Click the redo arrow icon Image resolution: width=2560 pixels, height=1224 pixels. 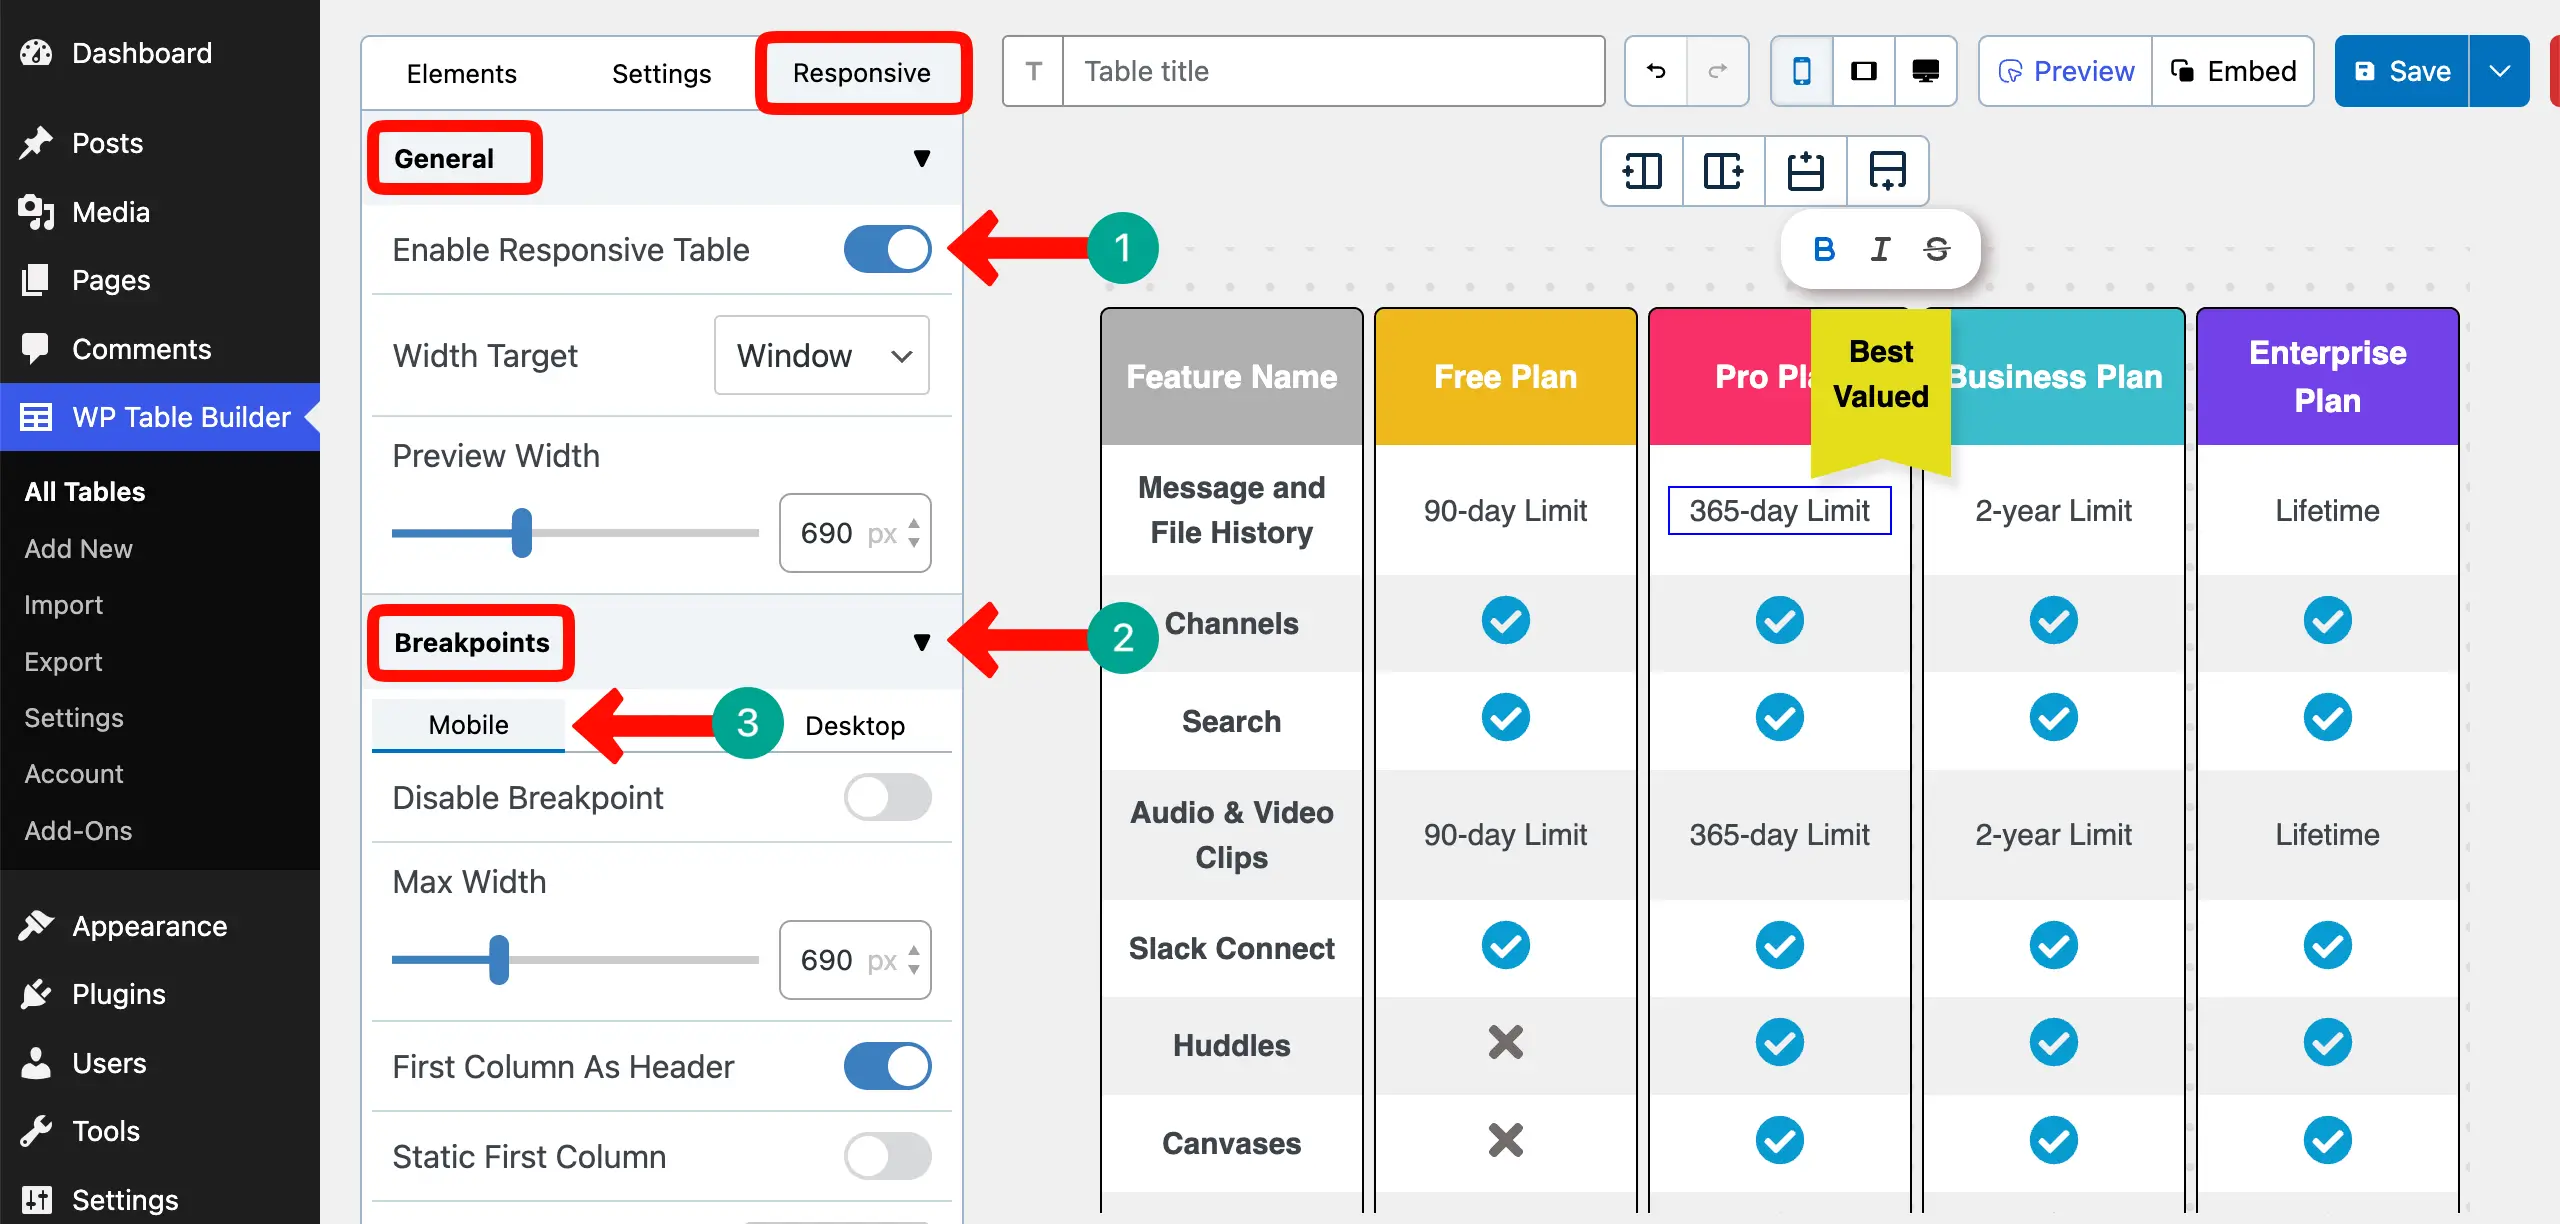tap(1718, 71)
